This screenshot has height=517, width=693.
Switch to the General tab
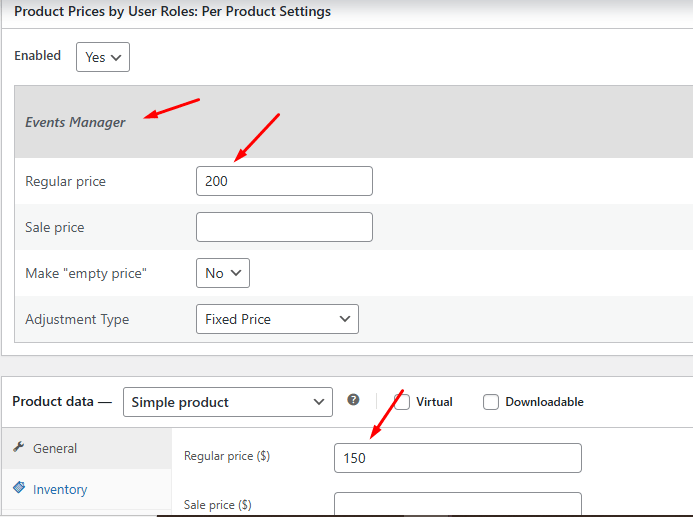click(x=55, y=448)
